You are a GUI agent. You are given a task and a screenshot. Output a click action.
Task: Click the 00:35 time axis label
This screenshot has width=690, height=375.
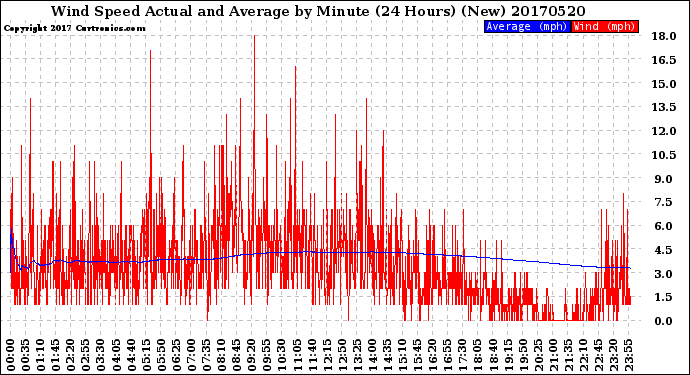pos(26,355)
